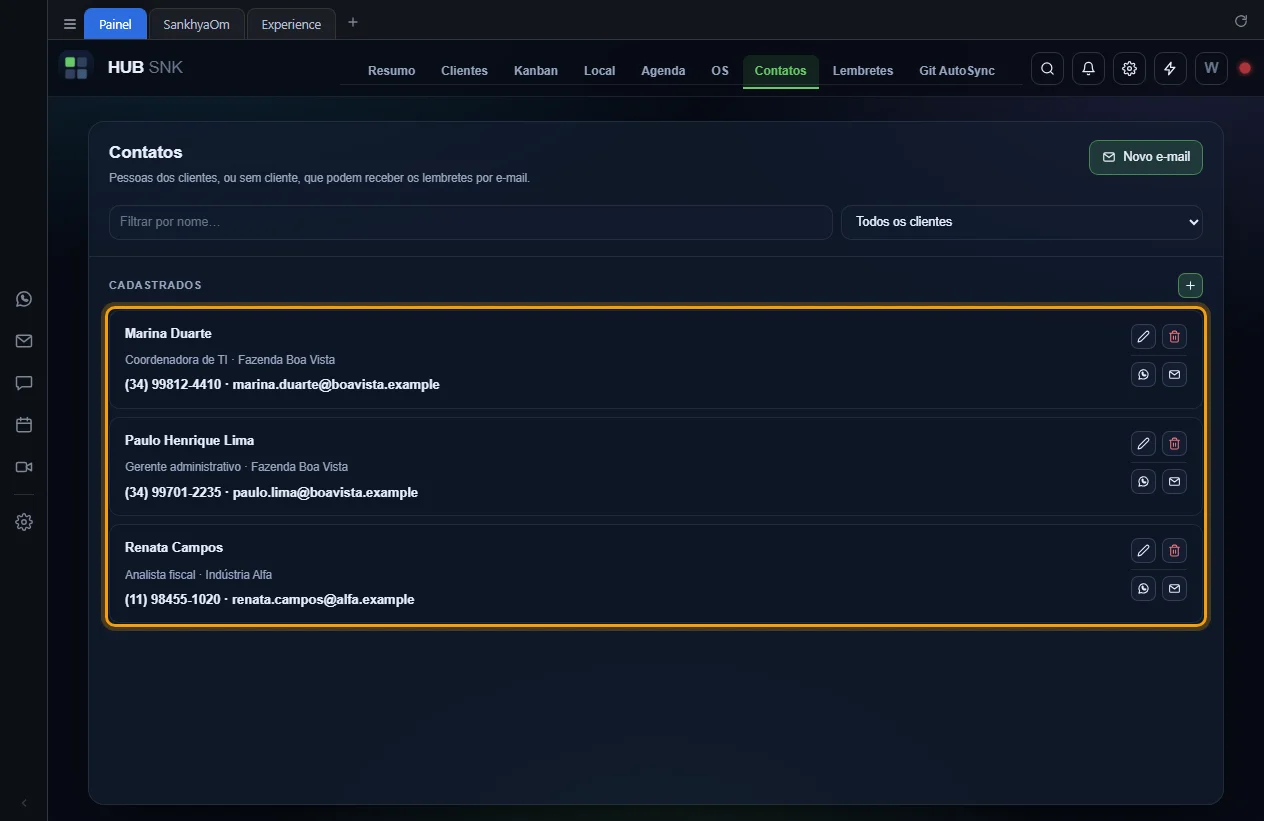Viewport: 1264px width, 821px height.
Task: Reload using the refresh icon at top right
Action: 1241,21
